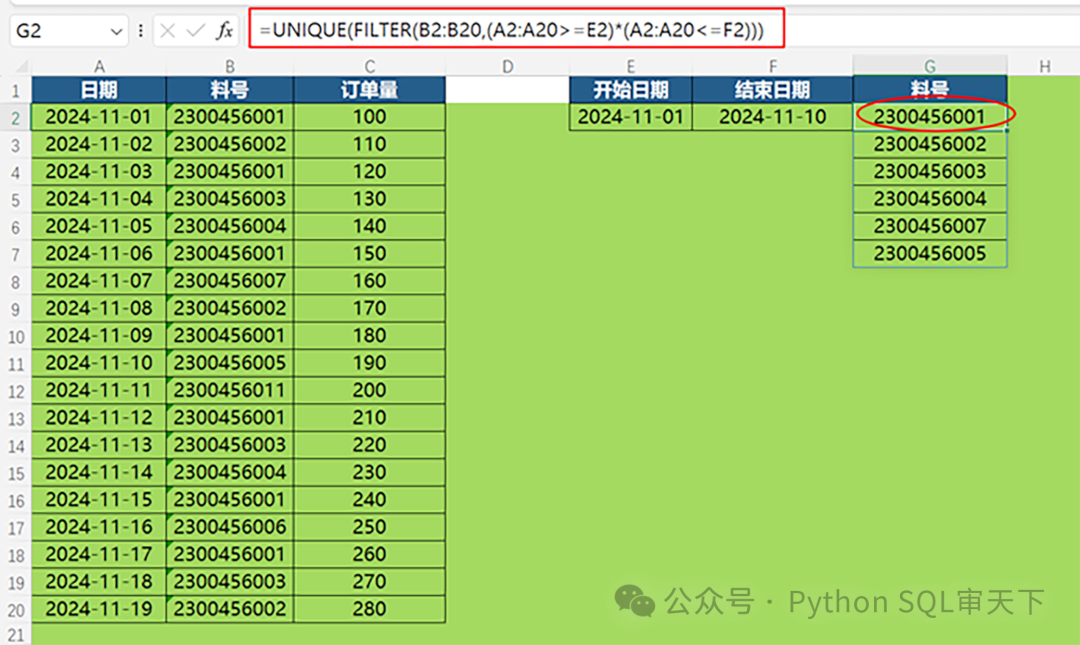Select column F header
The width and height of the screenshot is (1080, 645).
773,66
